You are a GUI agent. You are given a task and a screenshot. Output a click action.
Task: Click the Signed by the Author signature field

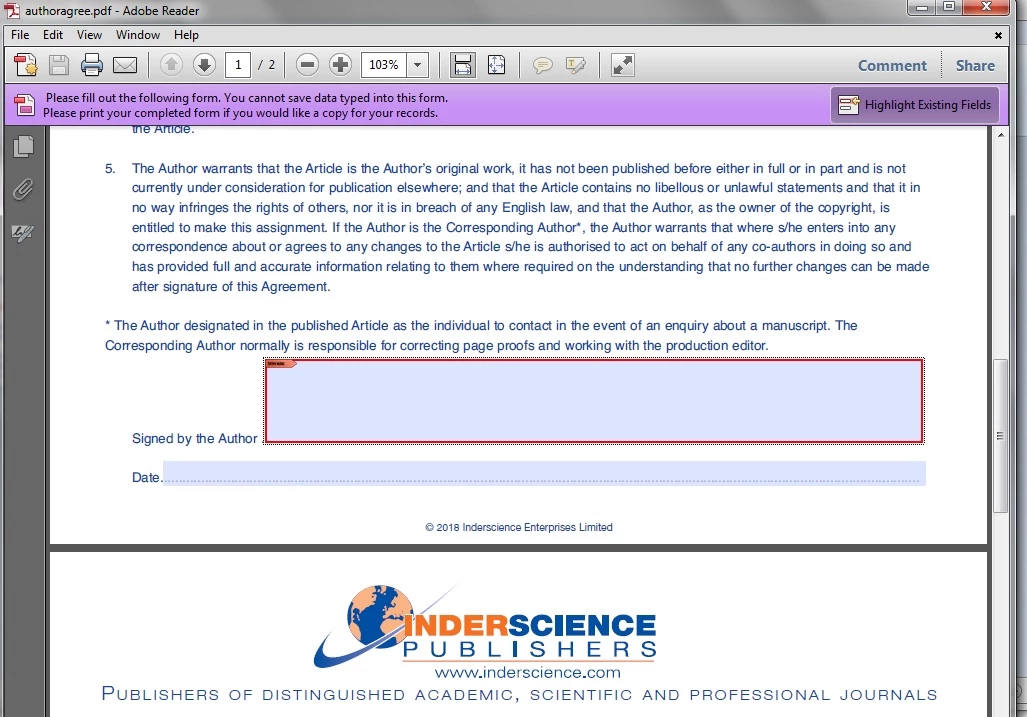(594, 401)
